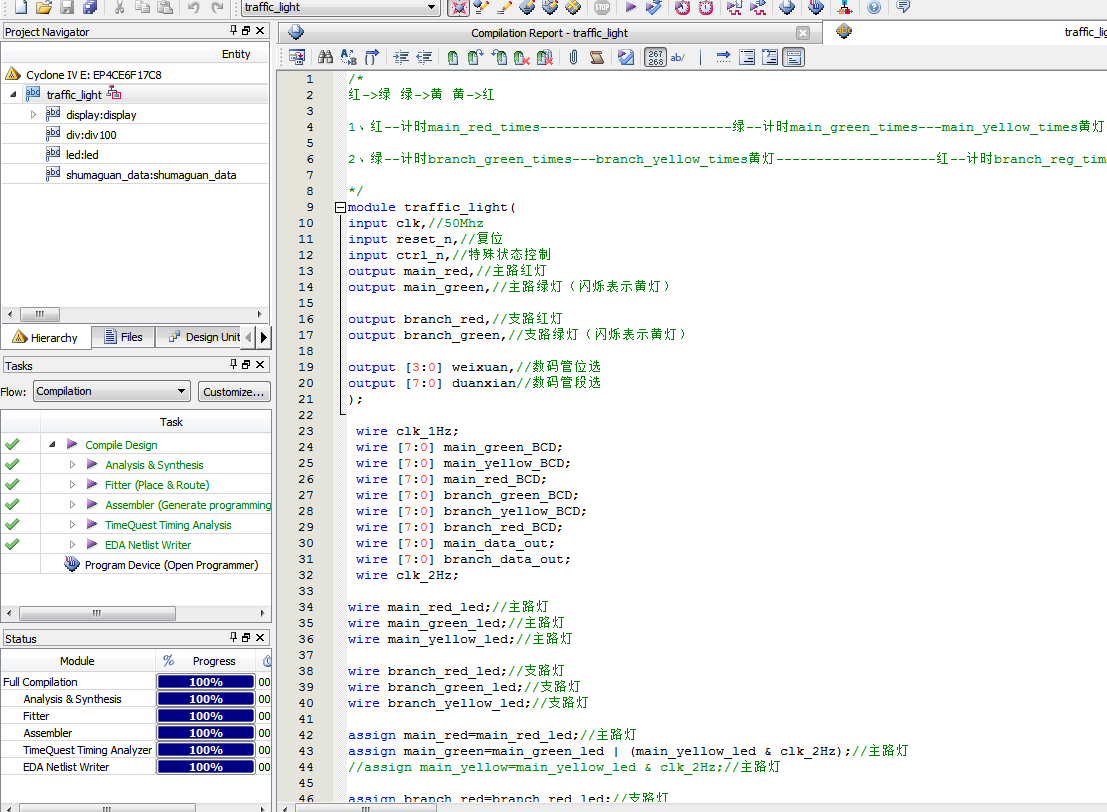Image resolution: width=1107 pixels, height=812 pixels.
Task: Click the Undo arrow icon
Action: click(193, 7)
